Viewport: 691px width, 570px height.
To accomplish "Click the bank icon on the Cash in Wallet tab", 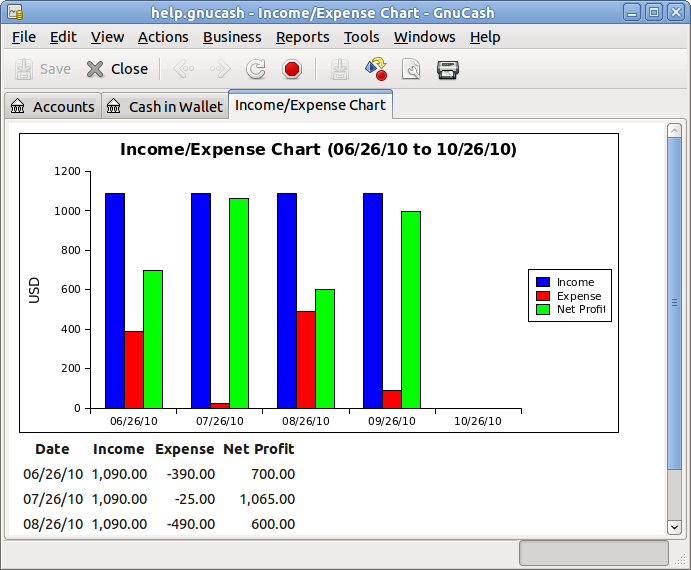I will tap(113, 106).
